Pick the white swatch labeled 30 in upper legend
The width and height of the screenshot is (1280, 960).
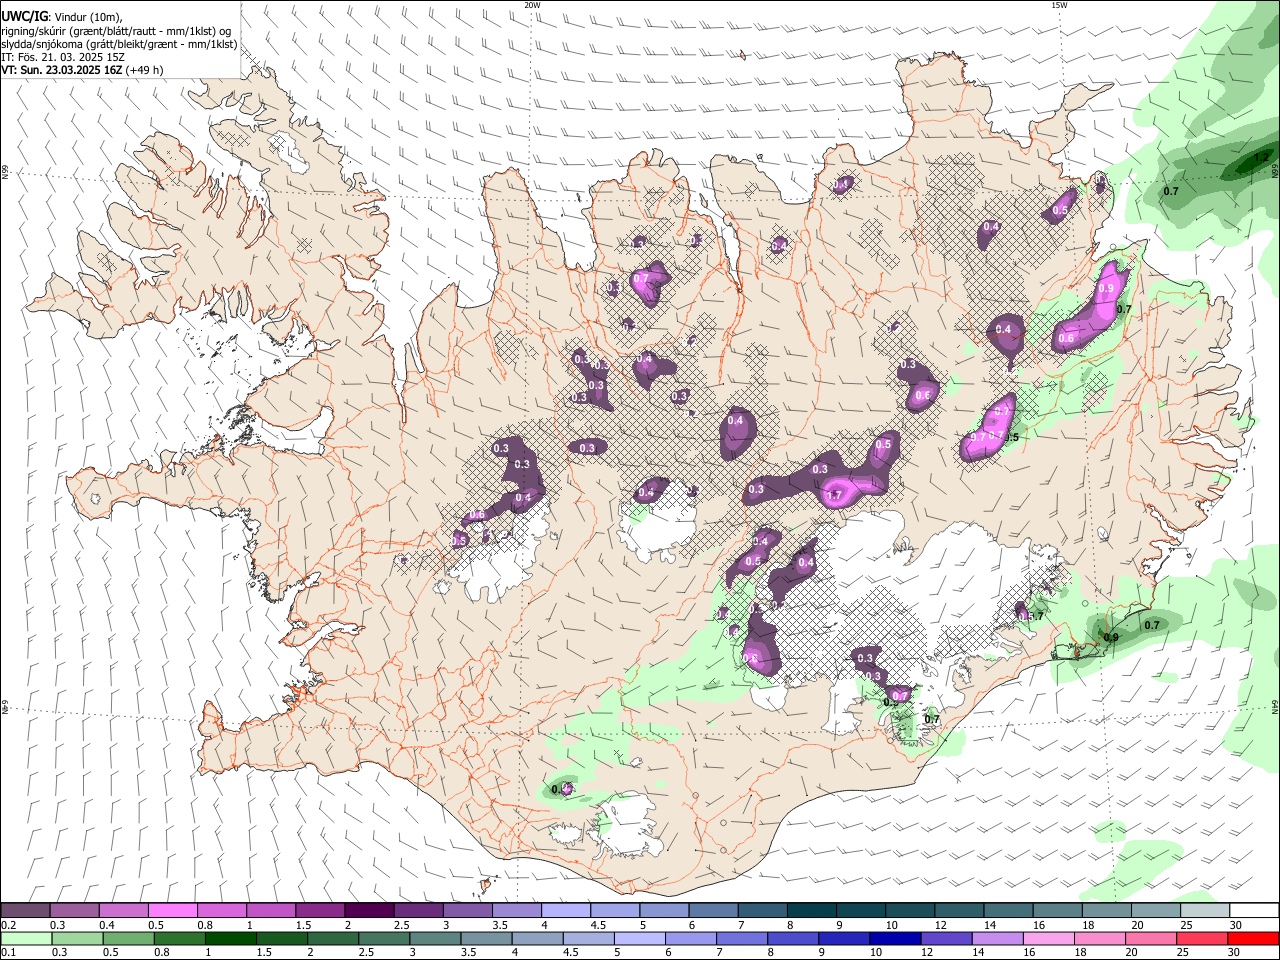click(x=1255, y=911)
